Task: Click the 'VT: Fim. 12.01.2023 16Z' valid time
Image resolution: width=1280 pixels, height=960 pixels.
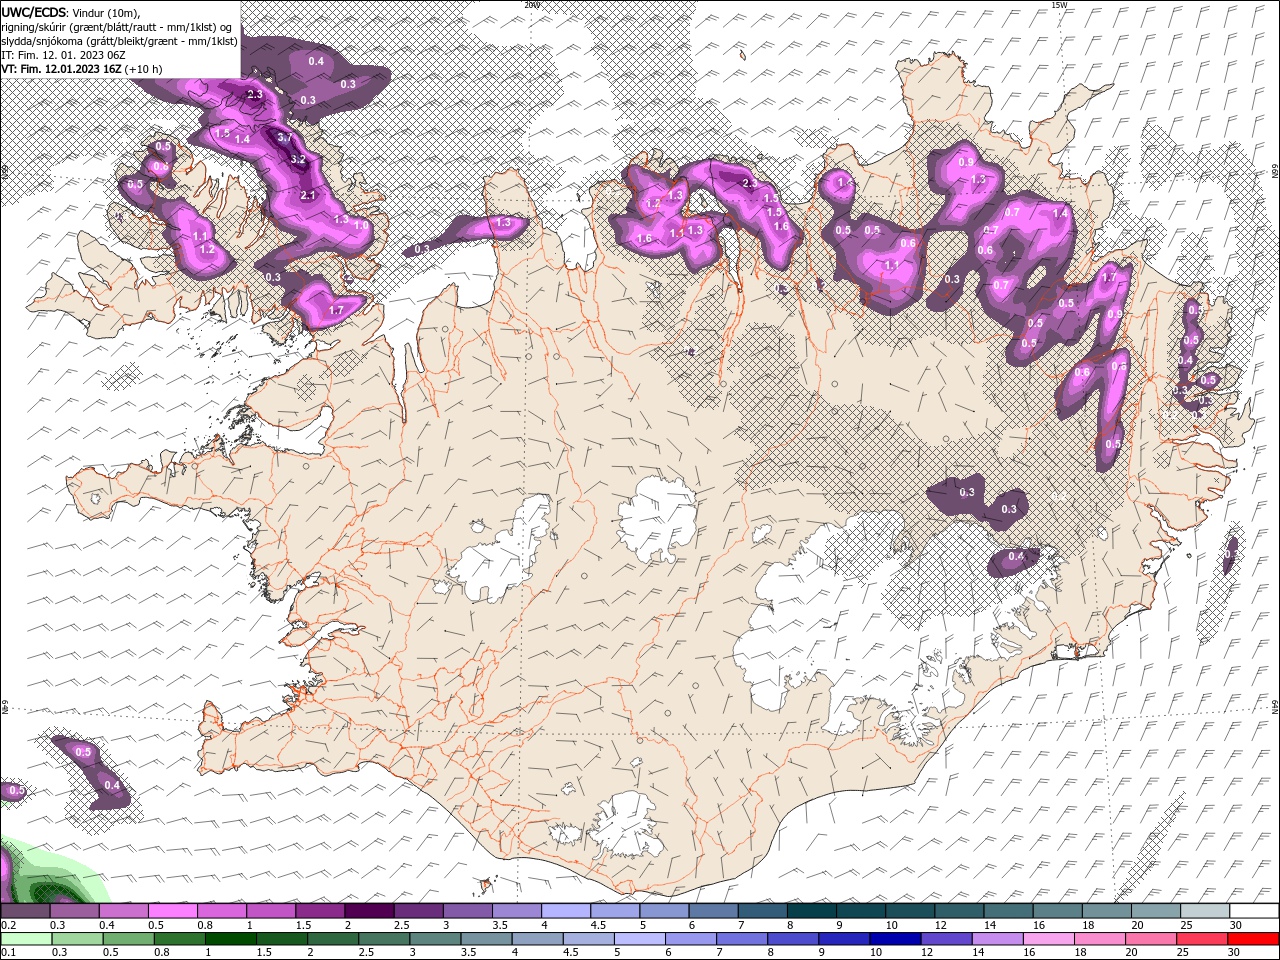Action: (61, 69)
